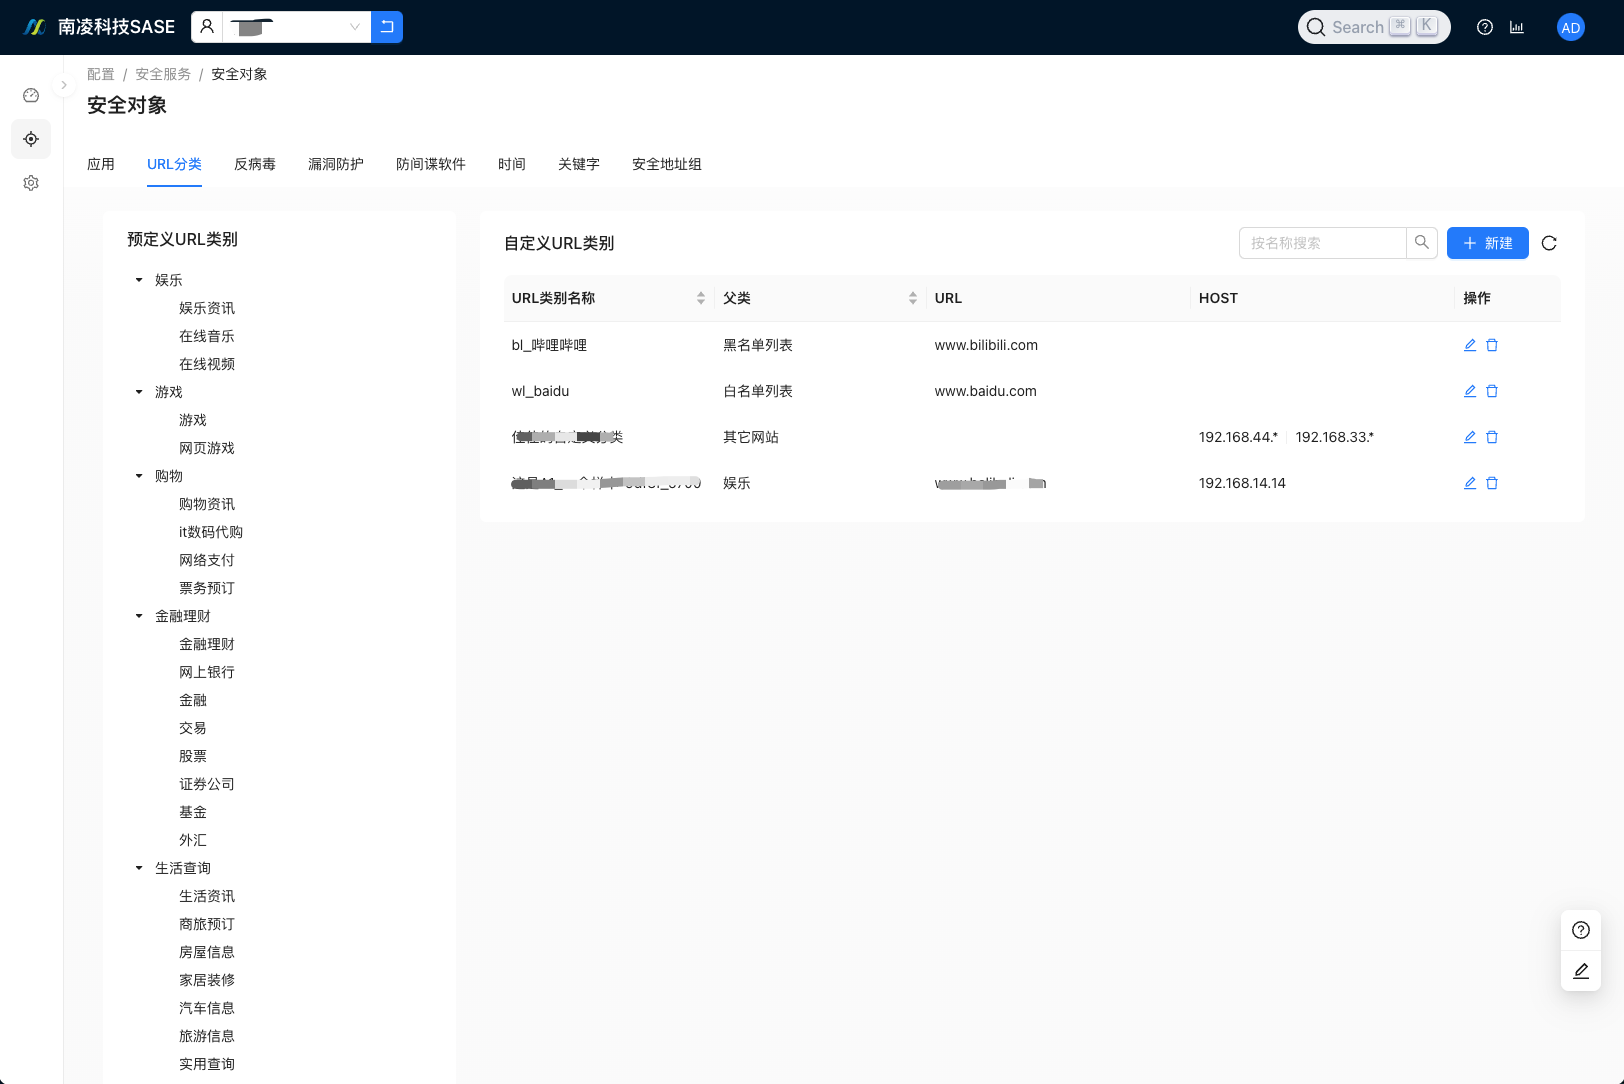Click the magnifier search button
This screenshot has height=1084, width=1624.
click(x=1422, y=243)
